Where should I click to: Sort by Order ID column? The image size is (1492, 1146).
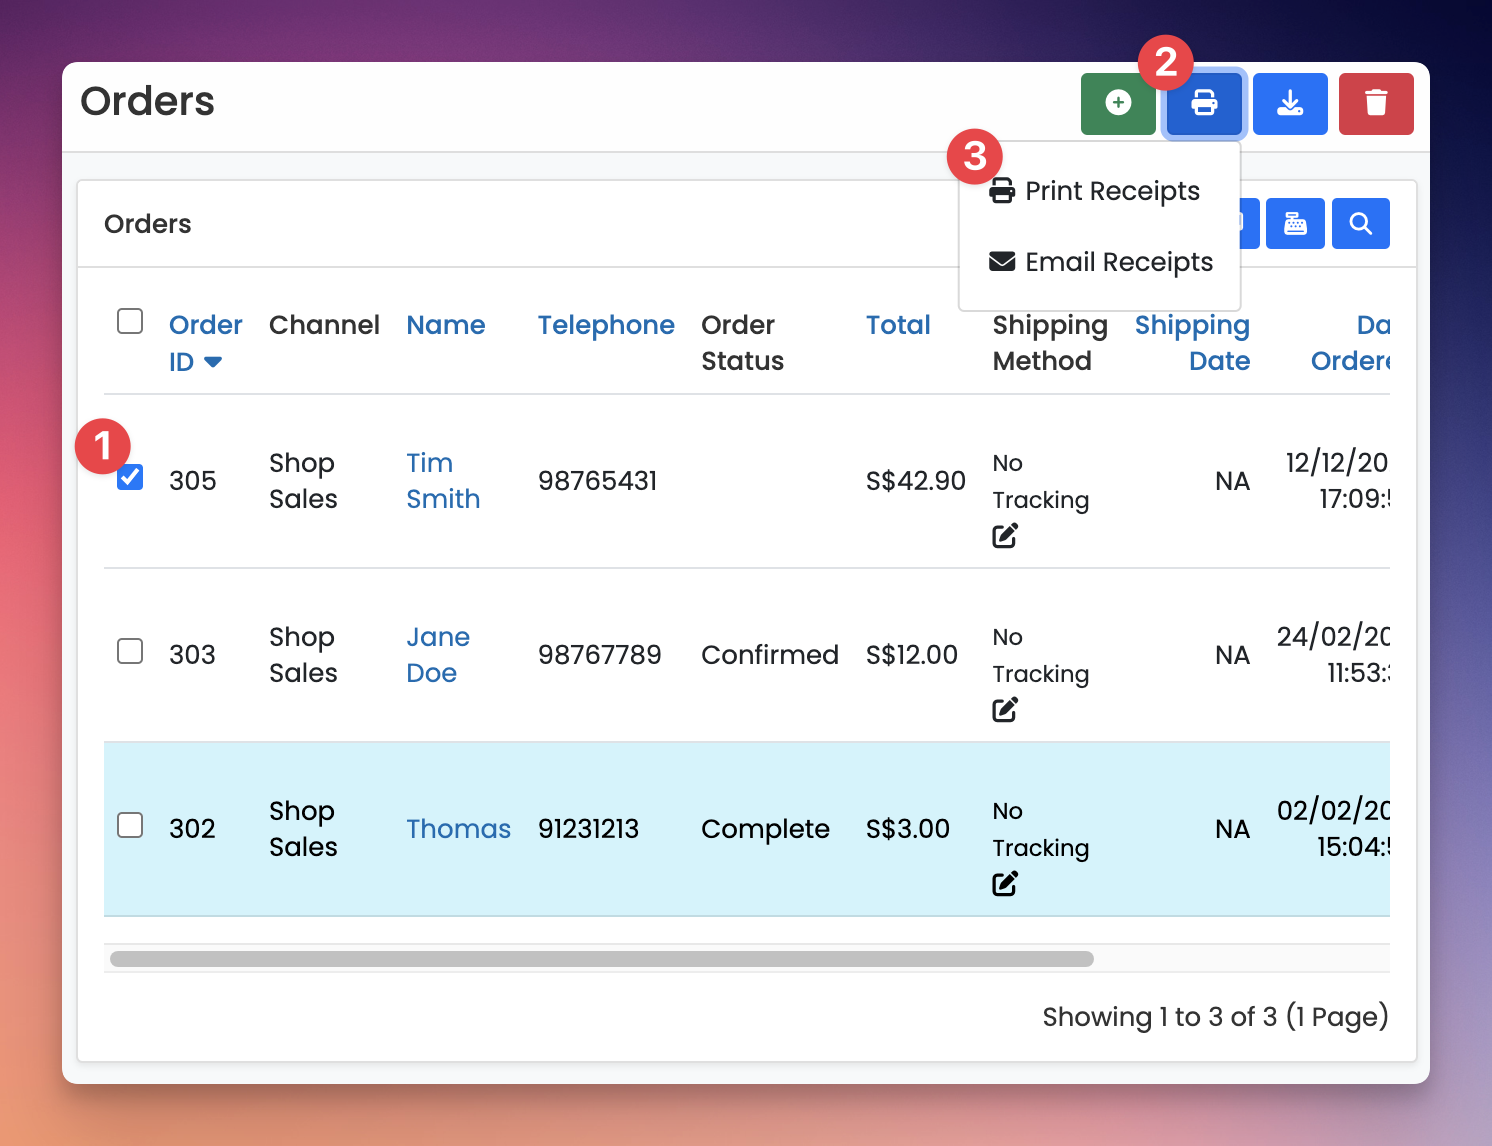click(x=205, y=343)
